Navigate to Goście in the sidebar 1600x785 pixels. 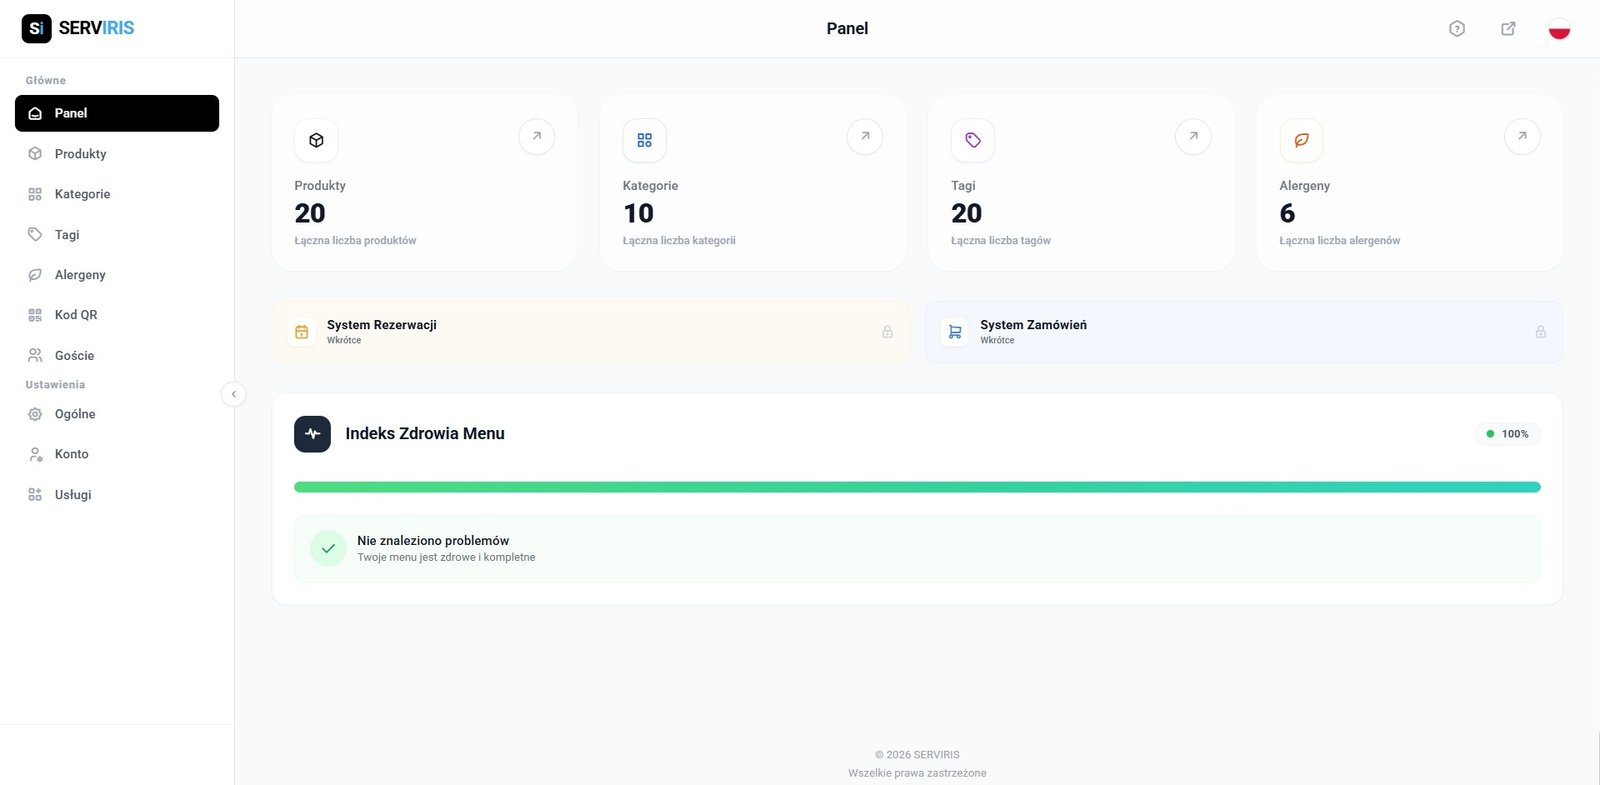pos(74,356)
